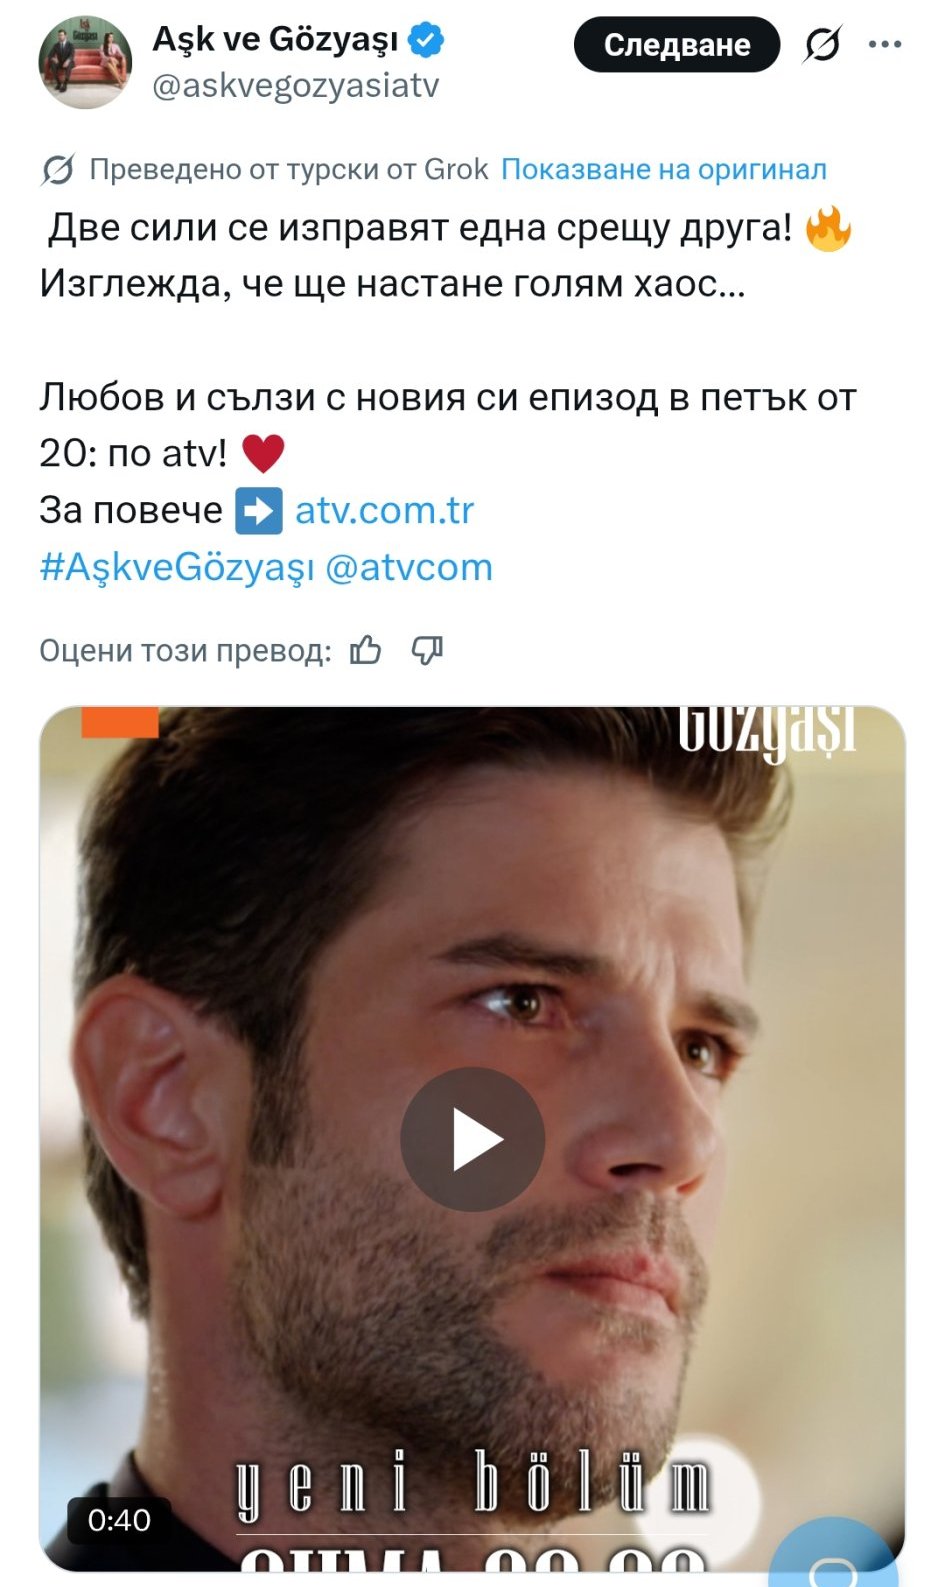
Task: Tap the Grok icon beside follow button
Action: tap(822, 45)
